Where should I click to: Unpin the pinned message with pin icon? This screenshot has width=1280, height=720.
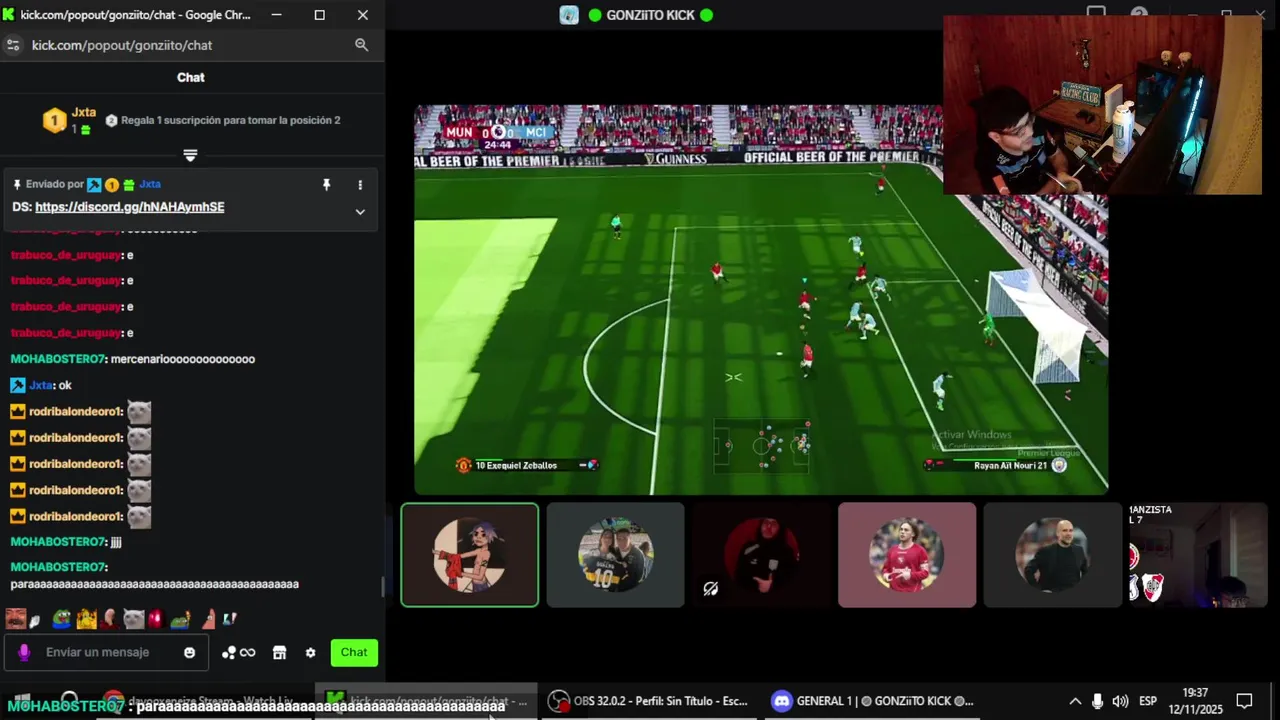point(326,185)
